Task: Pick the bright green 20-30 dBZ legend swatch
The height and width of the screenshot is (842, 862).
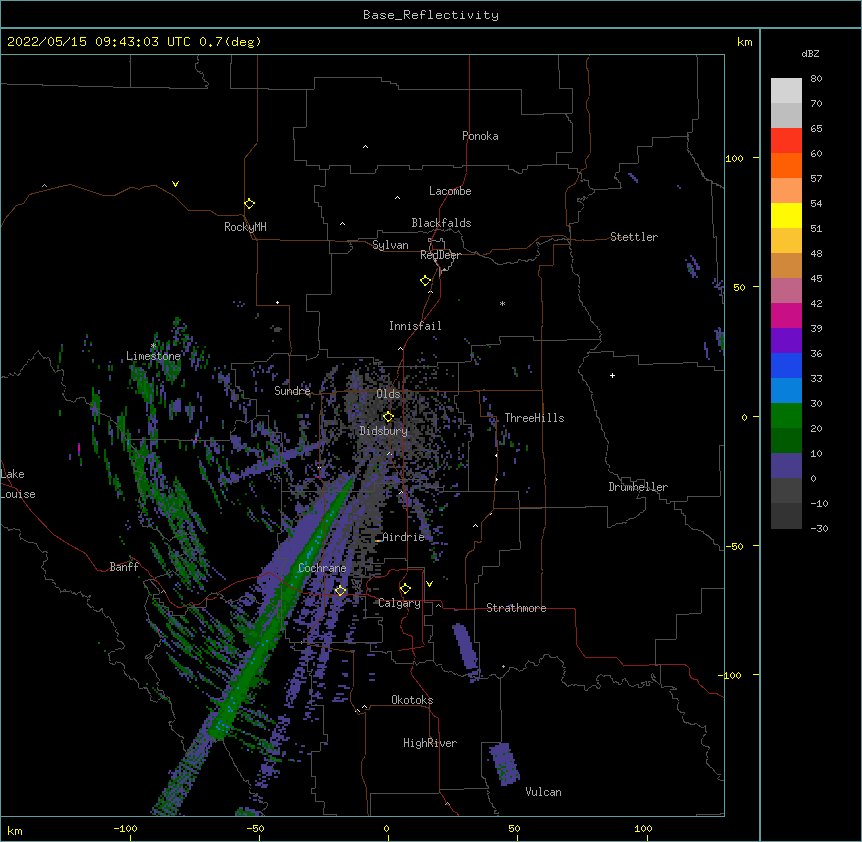Action: (x=786, y=416)
